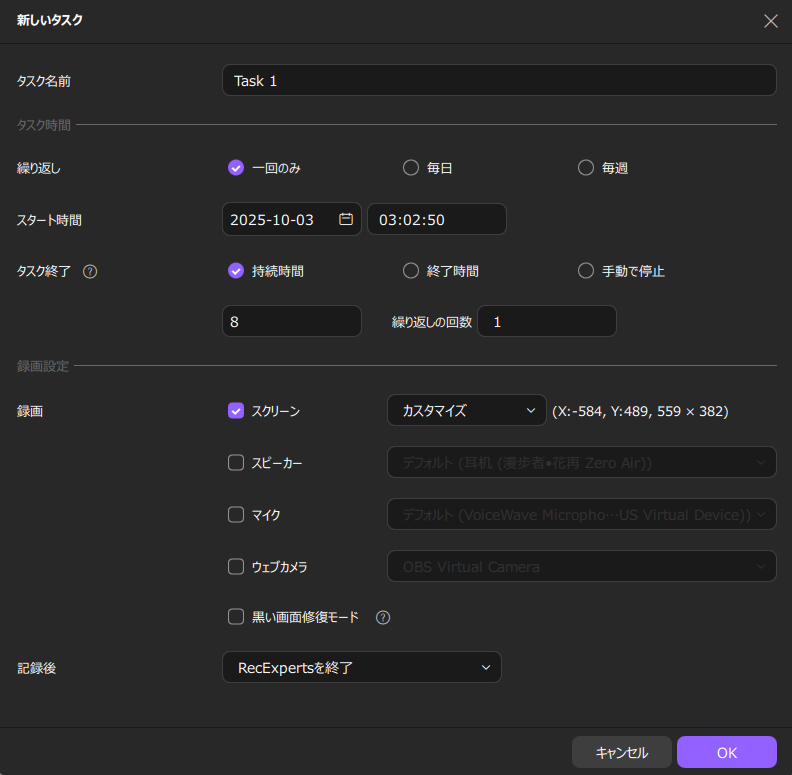Click the start time field 03:02:50

[x=436, y=219]
